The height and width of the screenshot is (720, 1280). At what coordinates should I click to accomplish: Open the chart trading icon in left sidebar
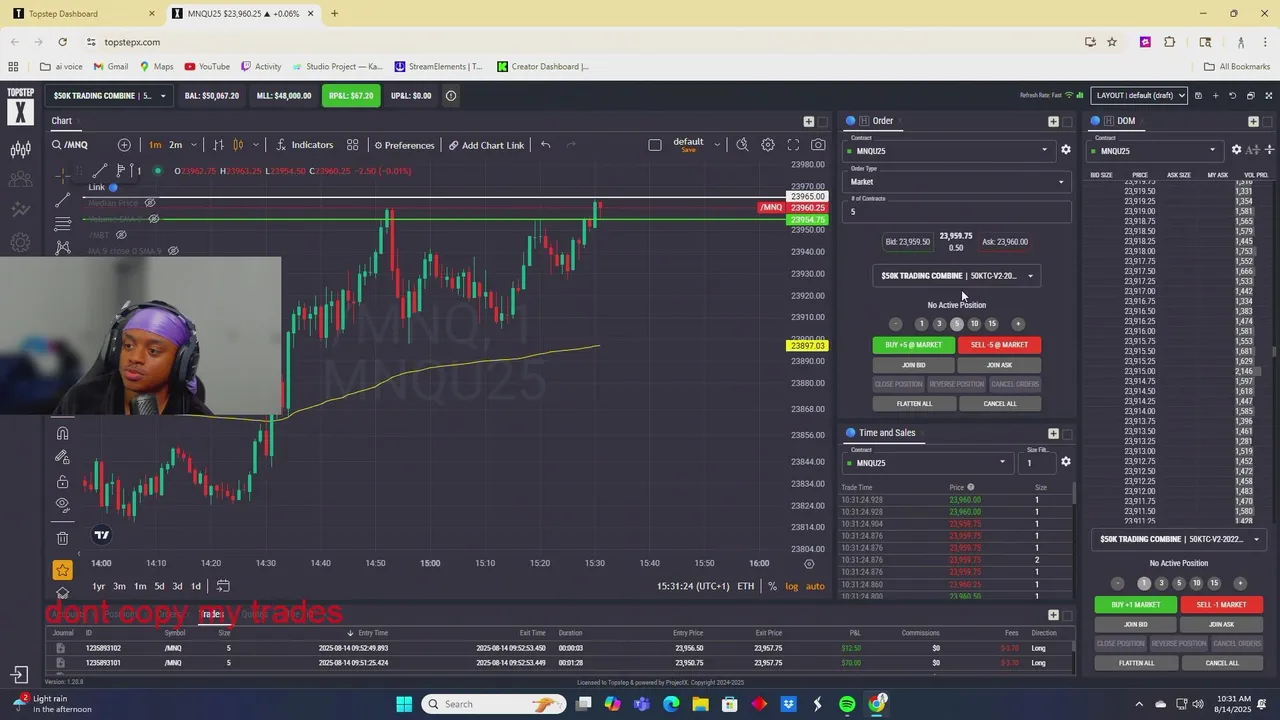20,150
